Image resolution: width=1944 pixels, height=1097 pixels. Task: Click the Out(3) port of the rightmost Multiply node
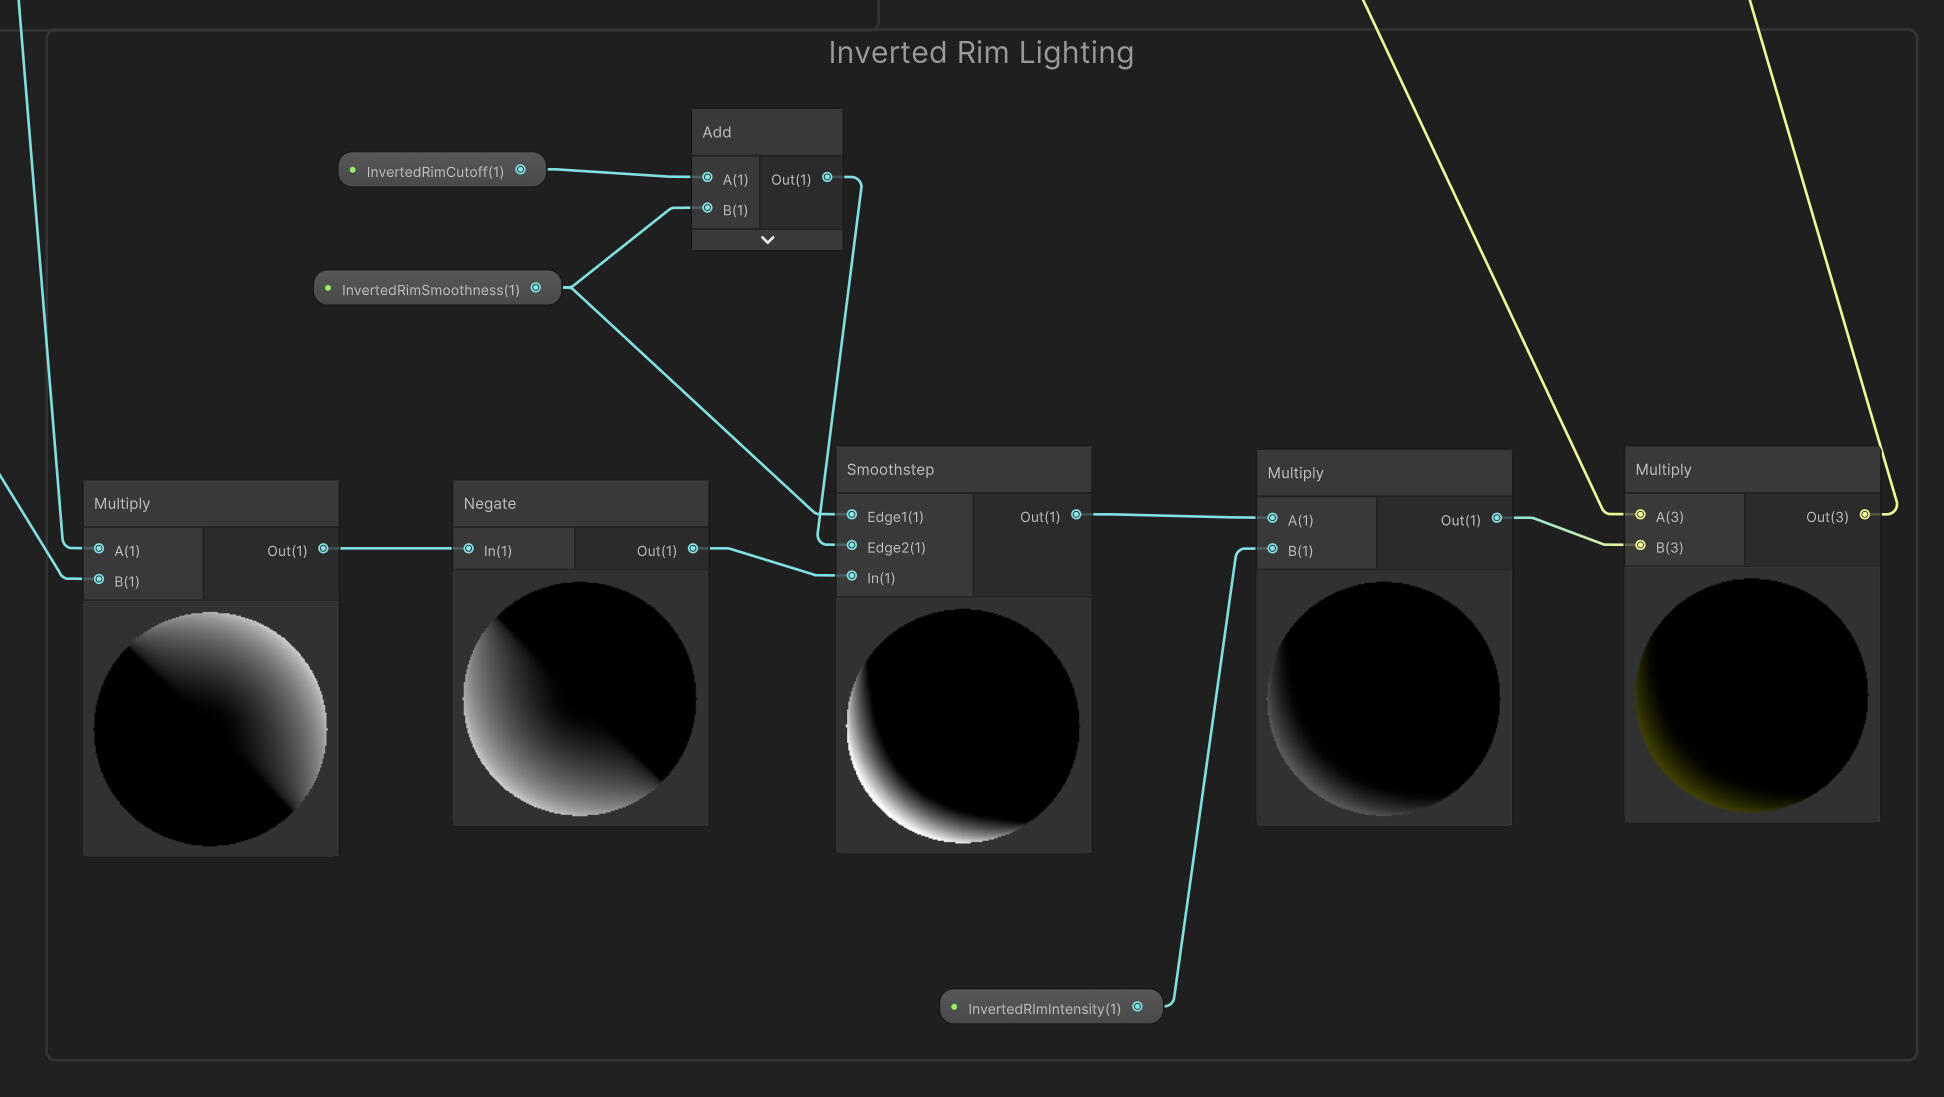pos(1864,515)
